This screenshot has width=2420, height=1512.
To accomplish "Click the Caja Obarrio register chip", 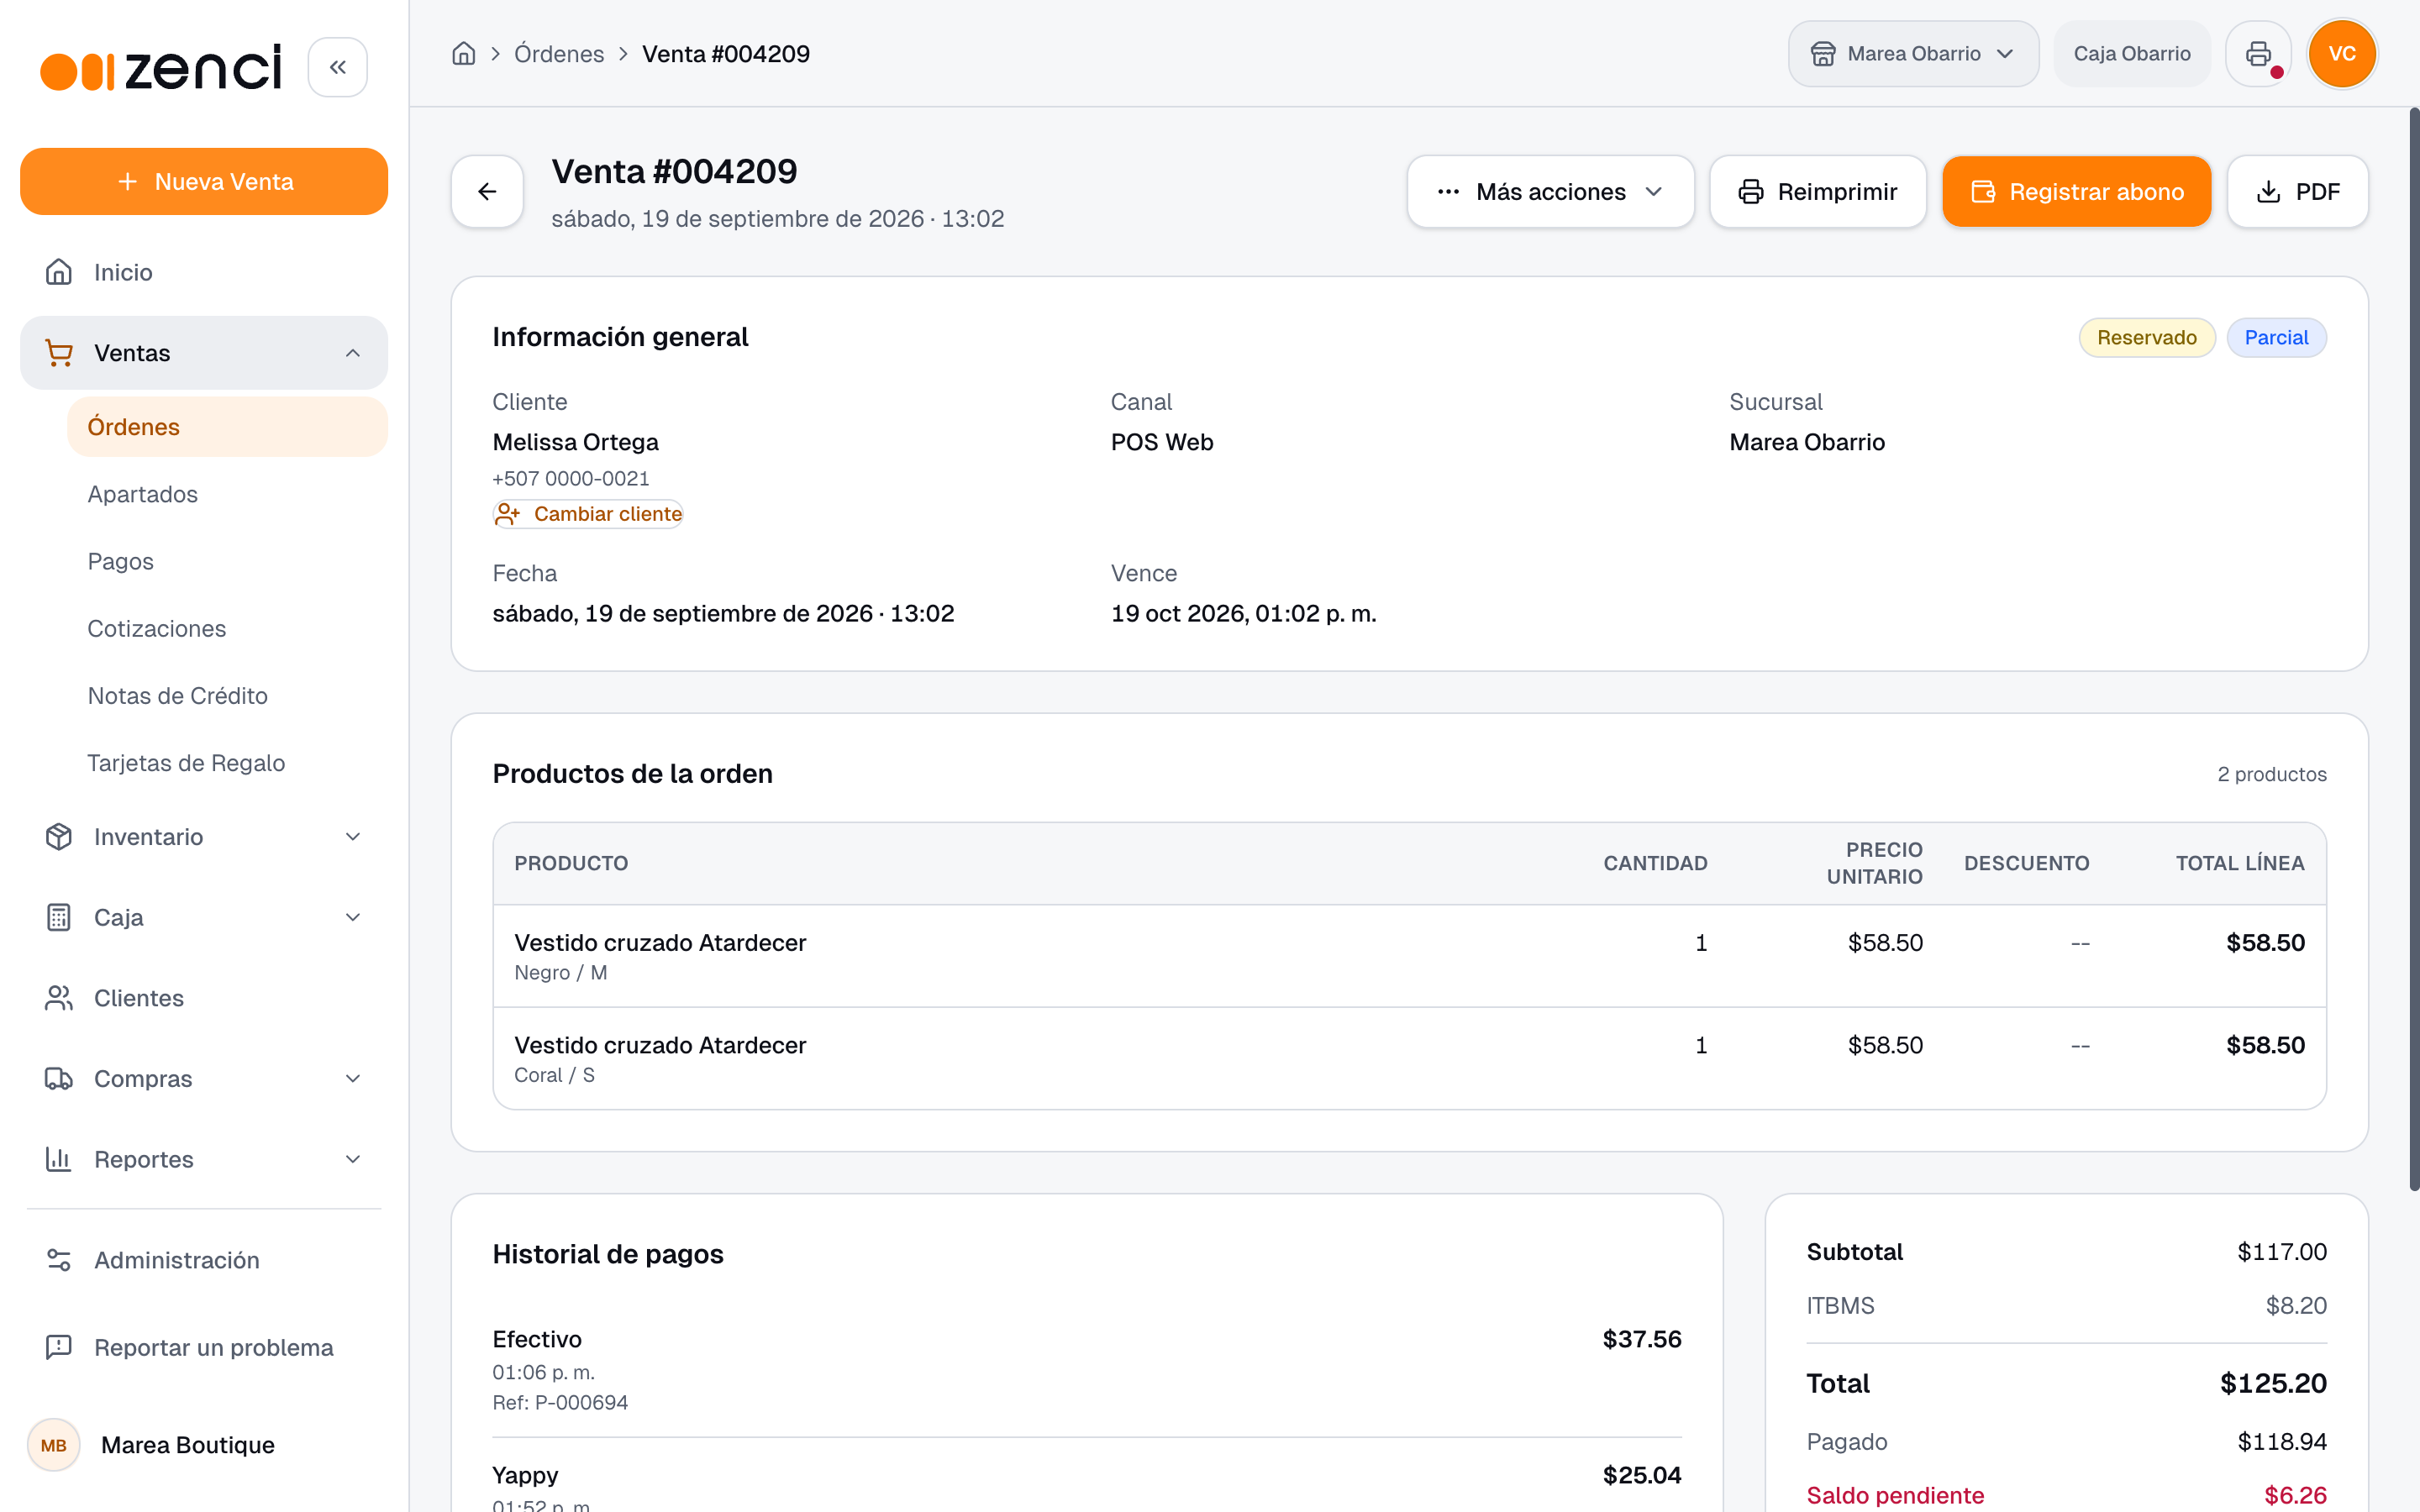I will pos(2132,54).
